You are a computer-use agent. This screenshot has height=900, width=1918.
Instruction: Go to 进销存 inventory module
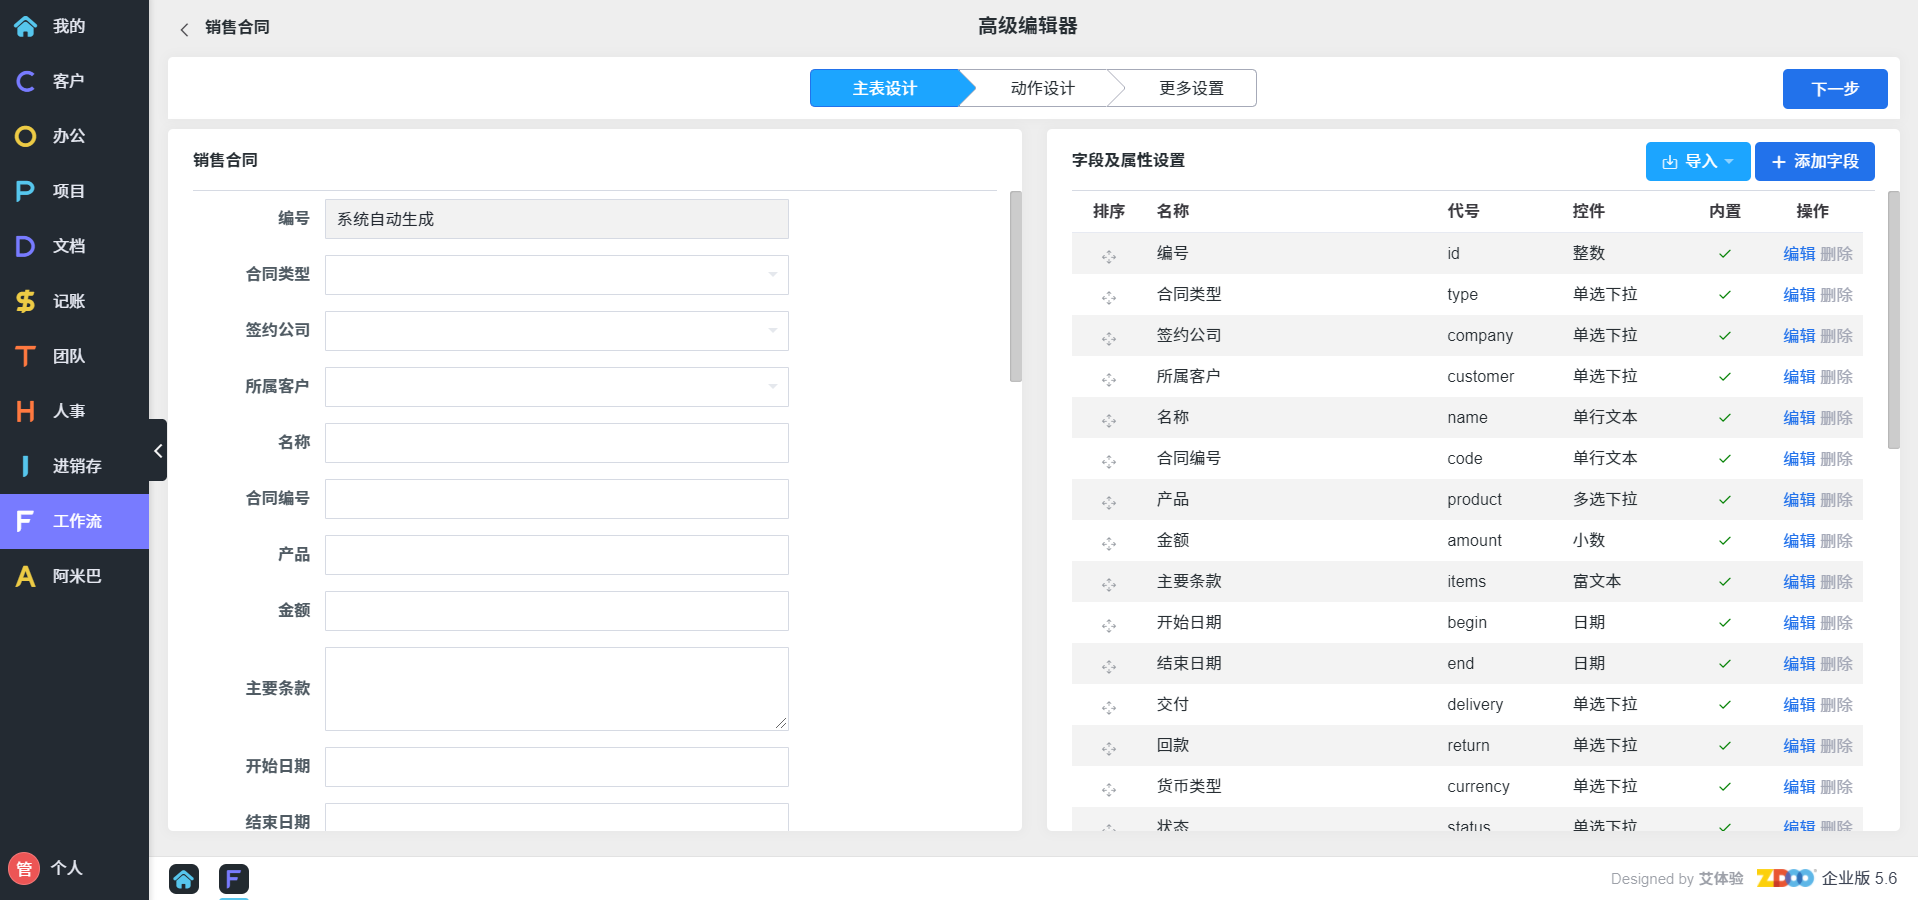click(x=75, y=466)
